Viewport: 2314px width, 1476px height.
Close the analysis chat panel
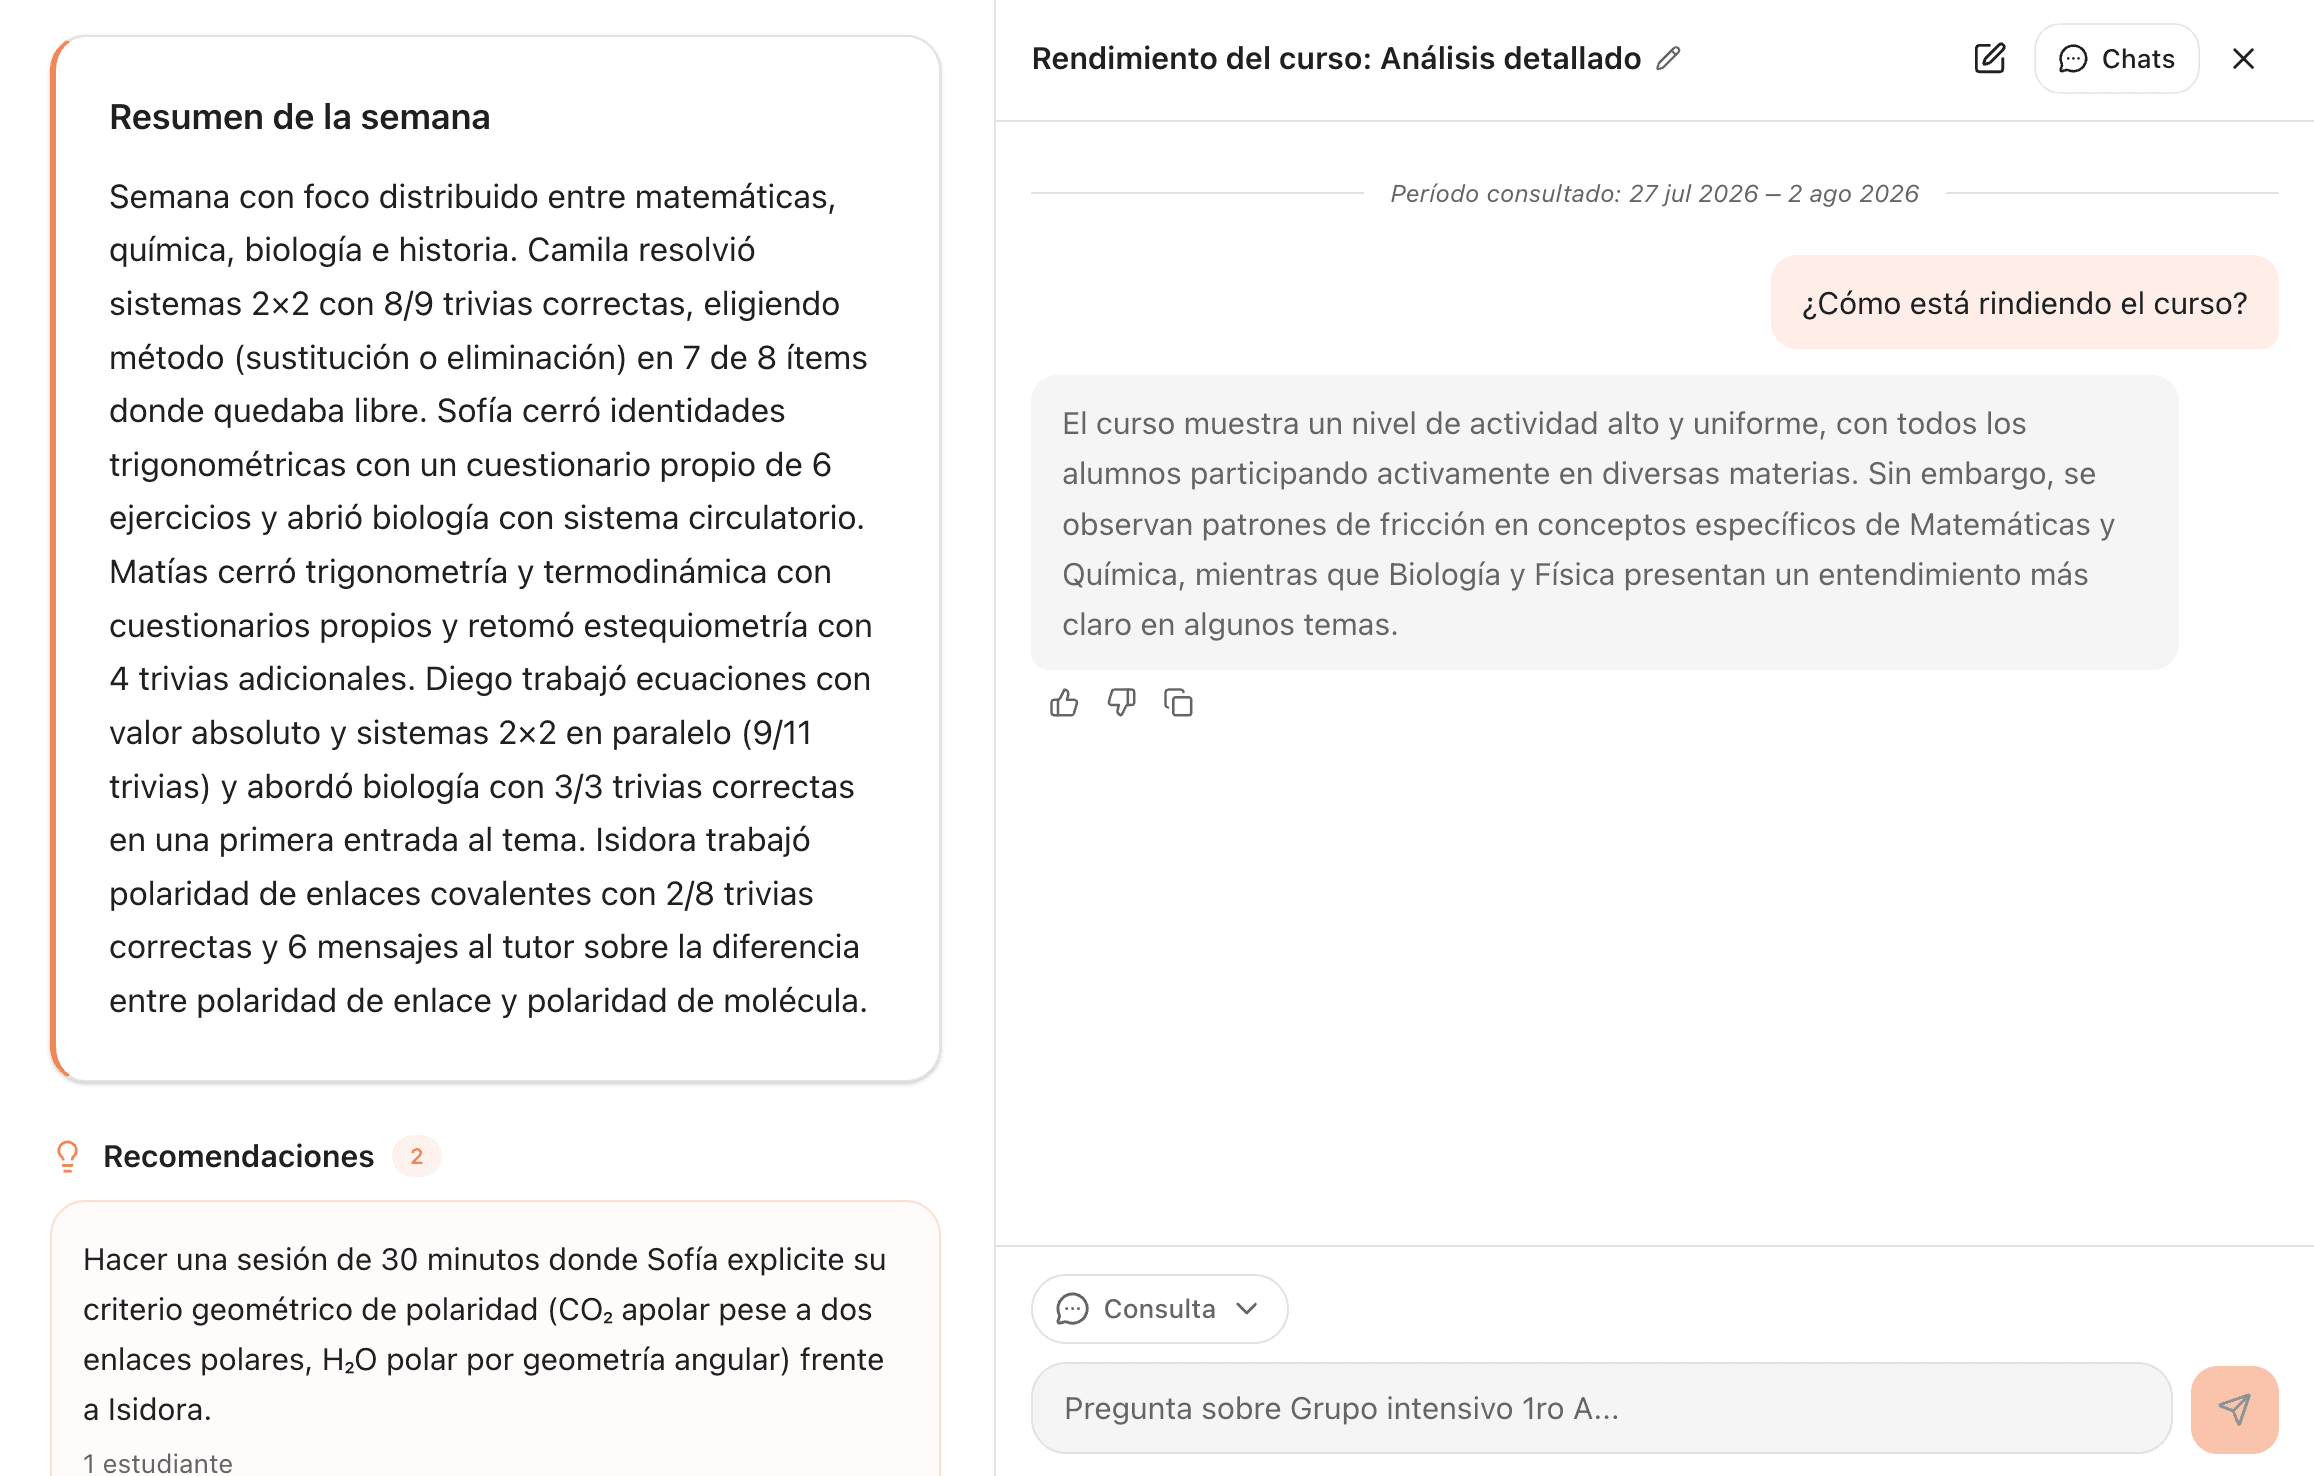(2243, 59)
